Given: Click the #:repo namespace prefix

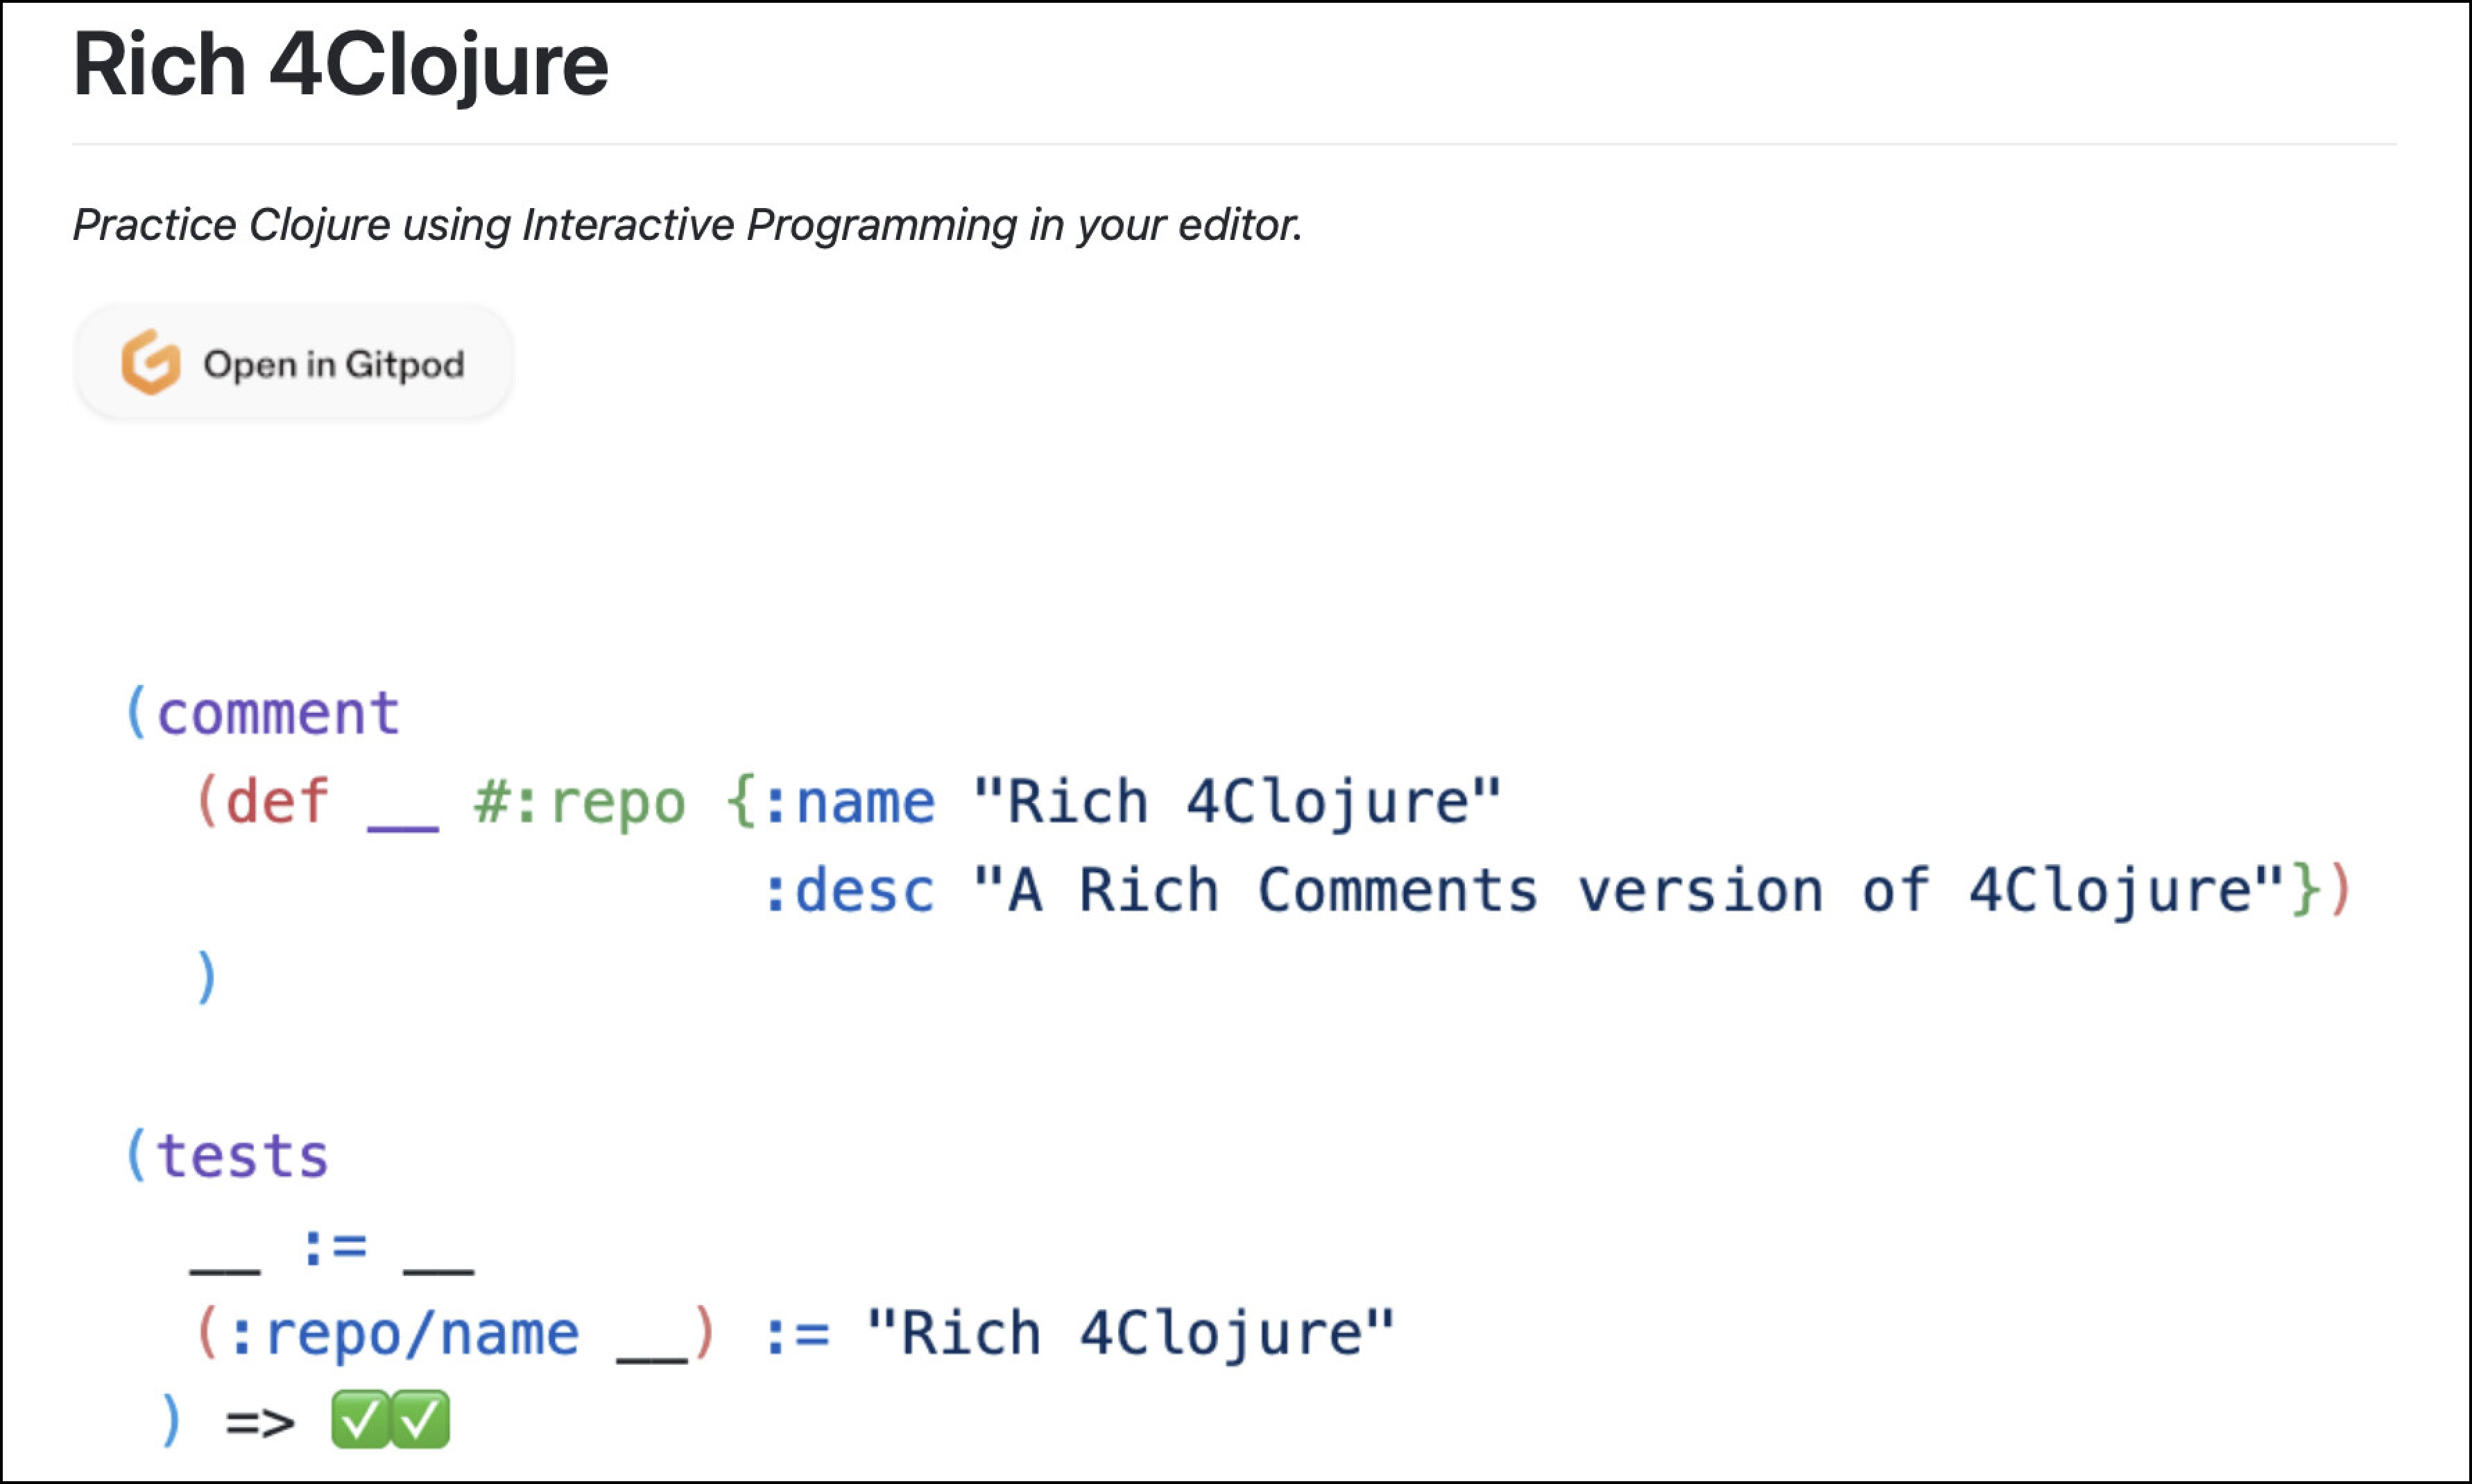Looking at the screenshot, I should (x=580, y=804).
